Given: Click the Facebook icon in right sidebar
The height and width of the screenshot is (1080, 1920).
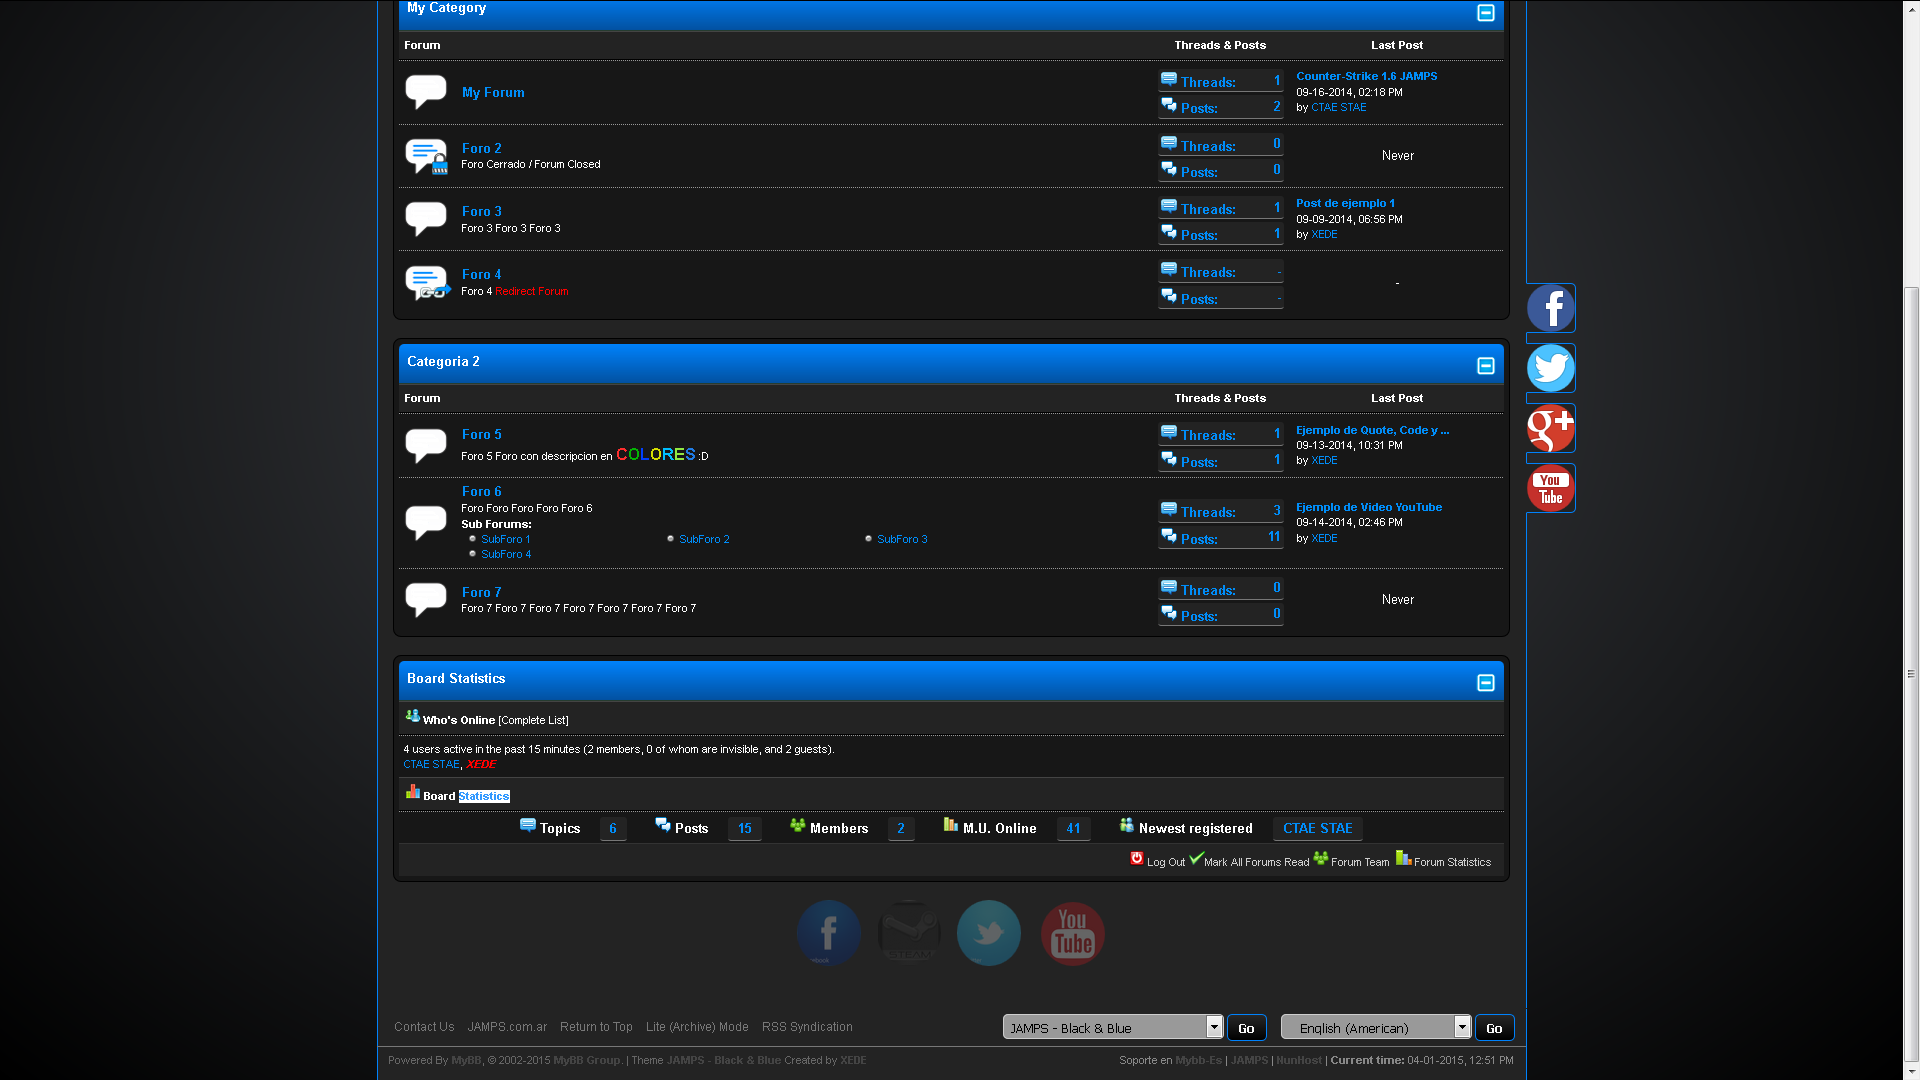Looking at the screenshot, I should (x=1550, y=308).
